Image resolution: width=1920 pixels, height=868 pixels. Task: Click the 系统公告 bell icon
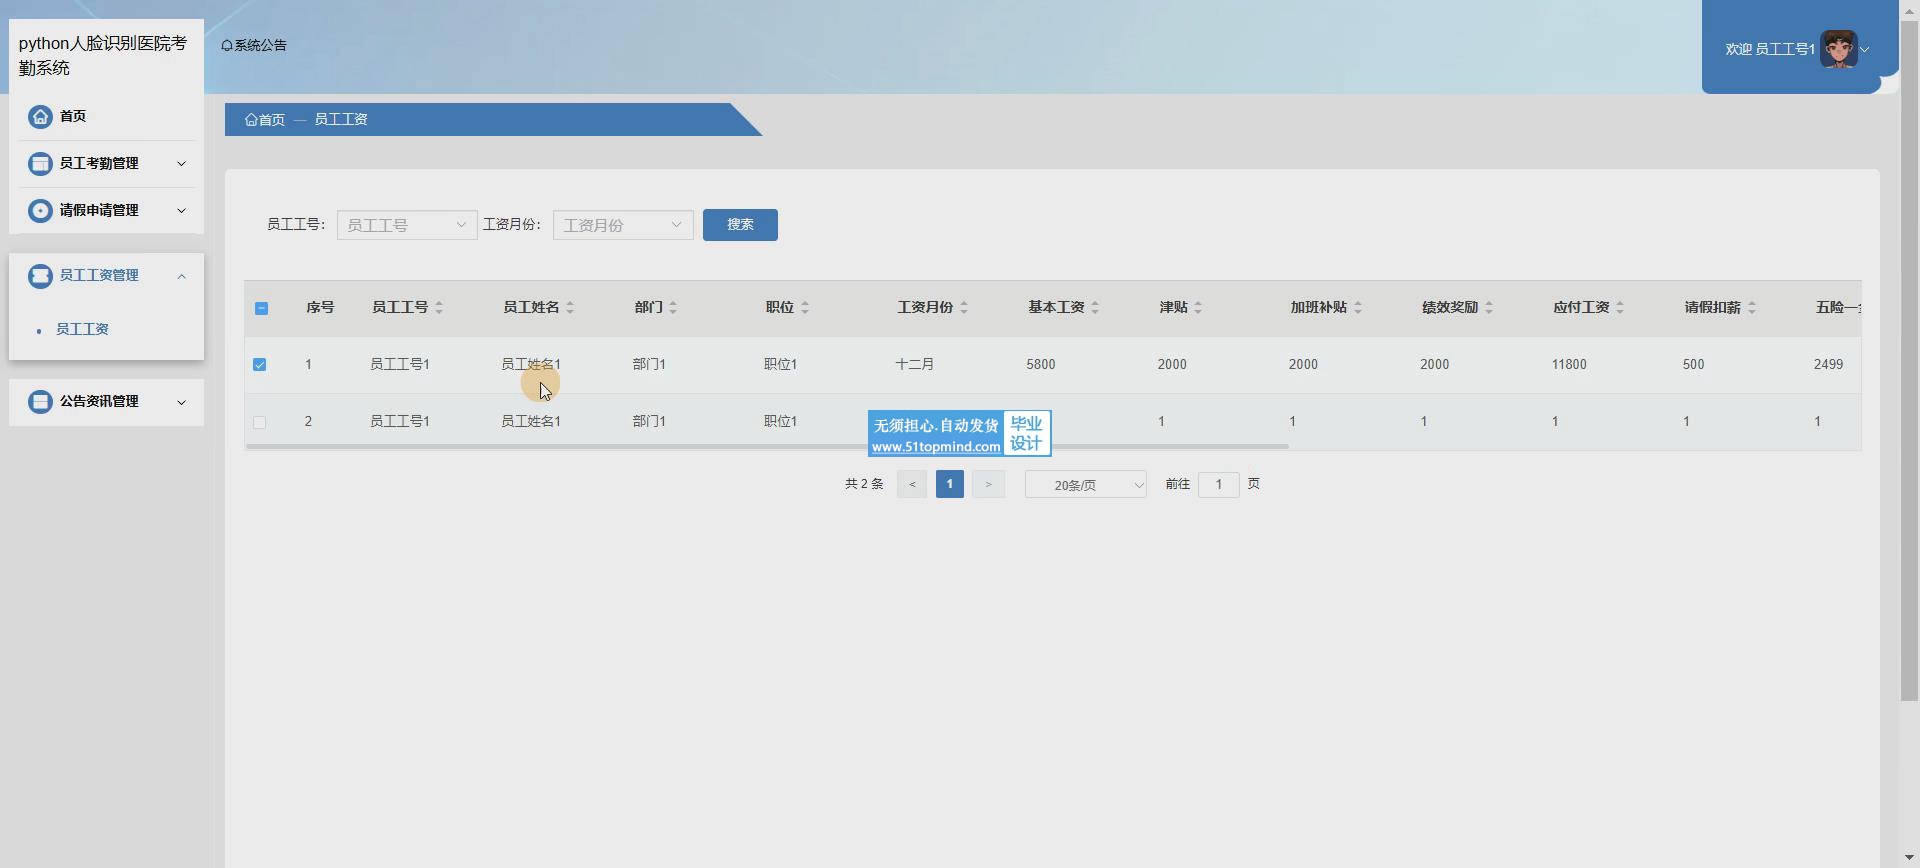[227, 46]
